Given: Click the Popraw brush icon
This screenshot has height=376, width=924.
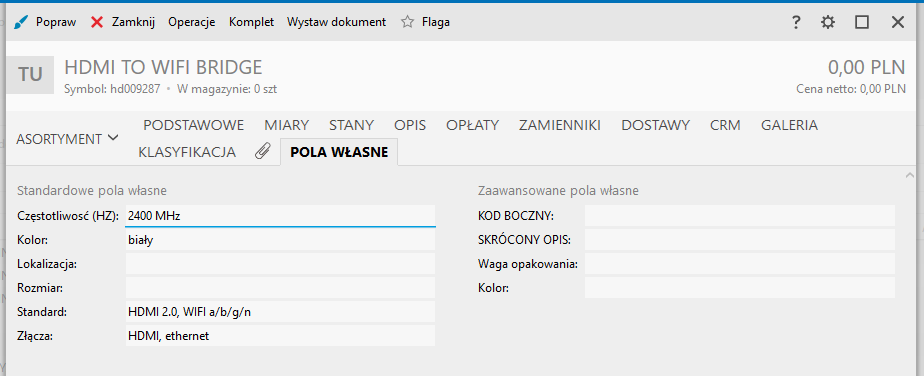Looking at the screenshot, I should coord(21,22).
